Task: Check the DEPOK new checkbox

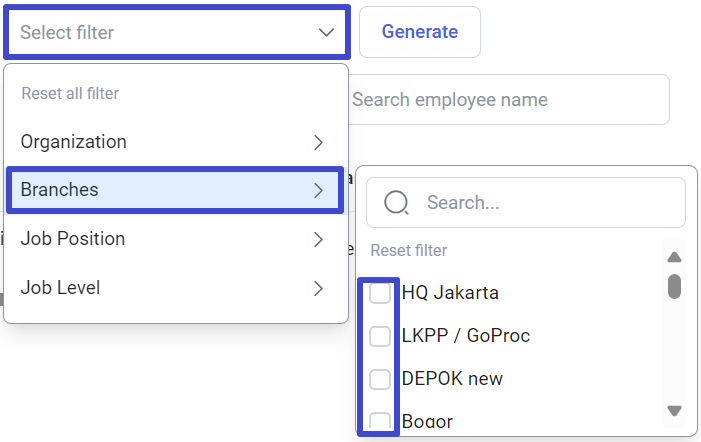Action: pos(380,379)
